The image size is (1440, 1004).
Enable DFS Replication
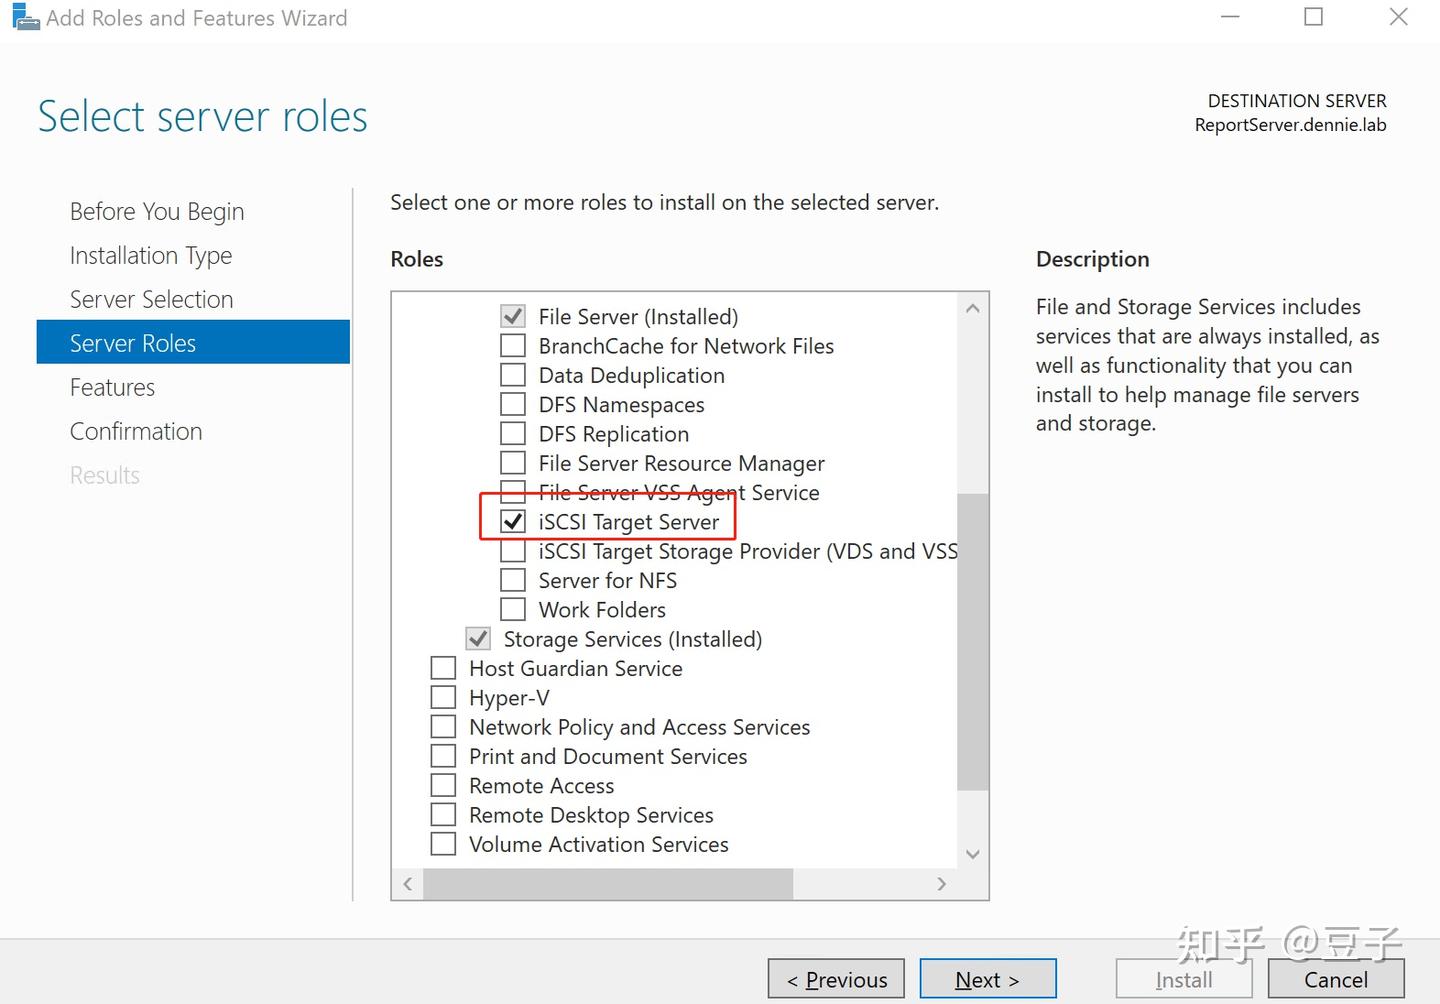click(x=513, y=433)
